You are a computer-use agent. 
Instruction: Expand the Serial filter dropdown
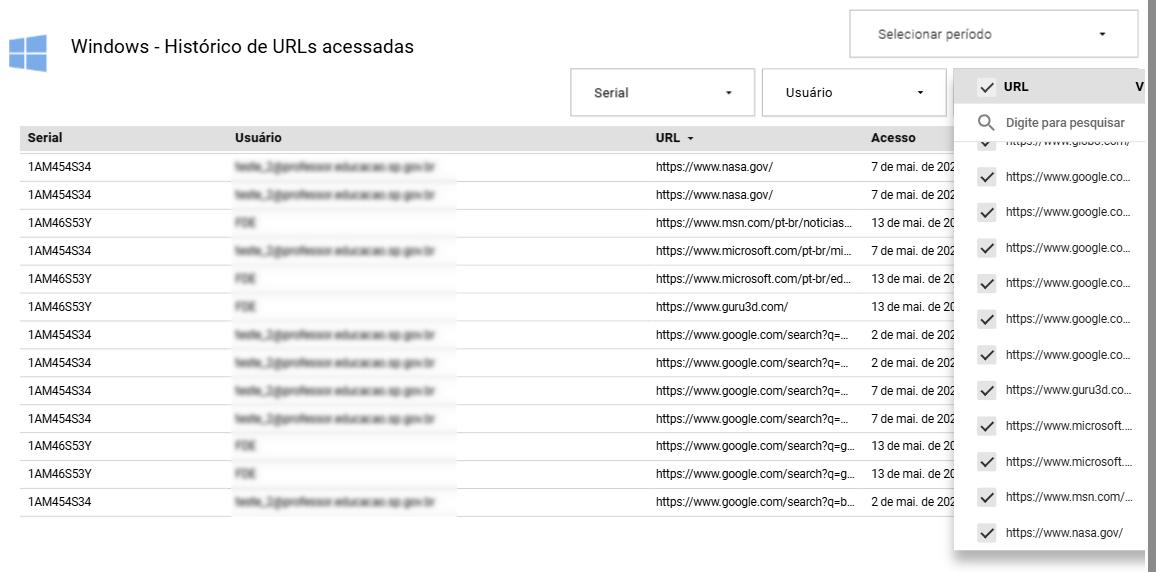coord(663,92)
